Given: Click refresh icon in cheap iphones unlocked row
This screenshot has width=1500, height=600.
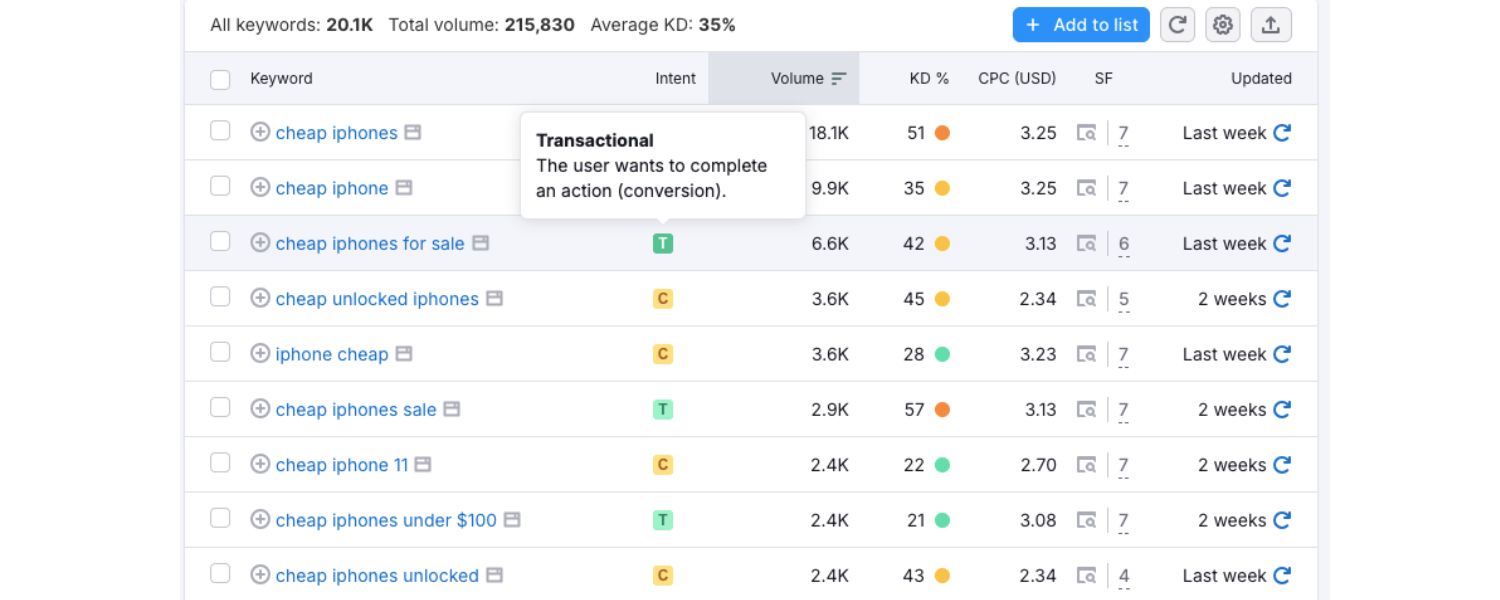Looking at the screenshot, I should pos(1282,575).
